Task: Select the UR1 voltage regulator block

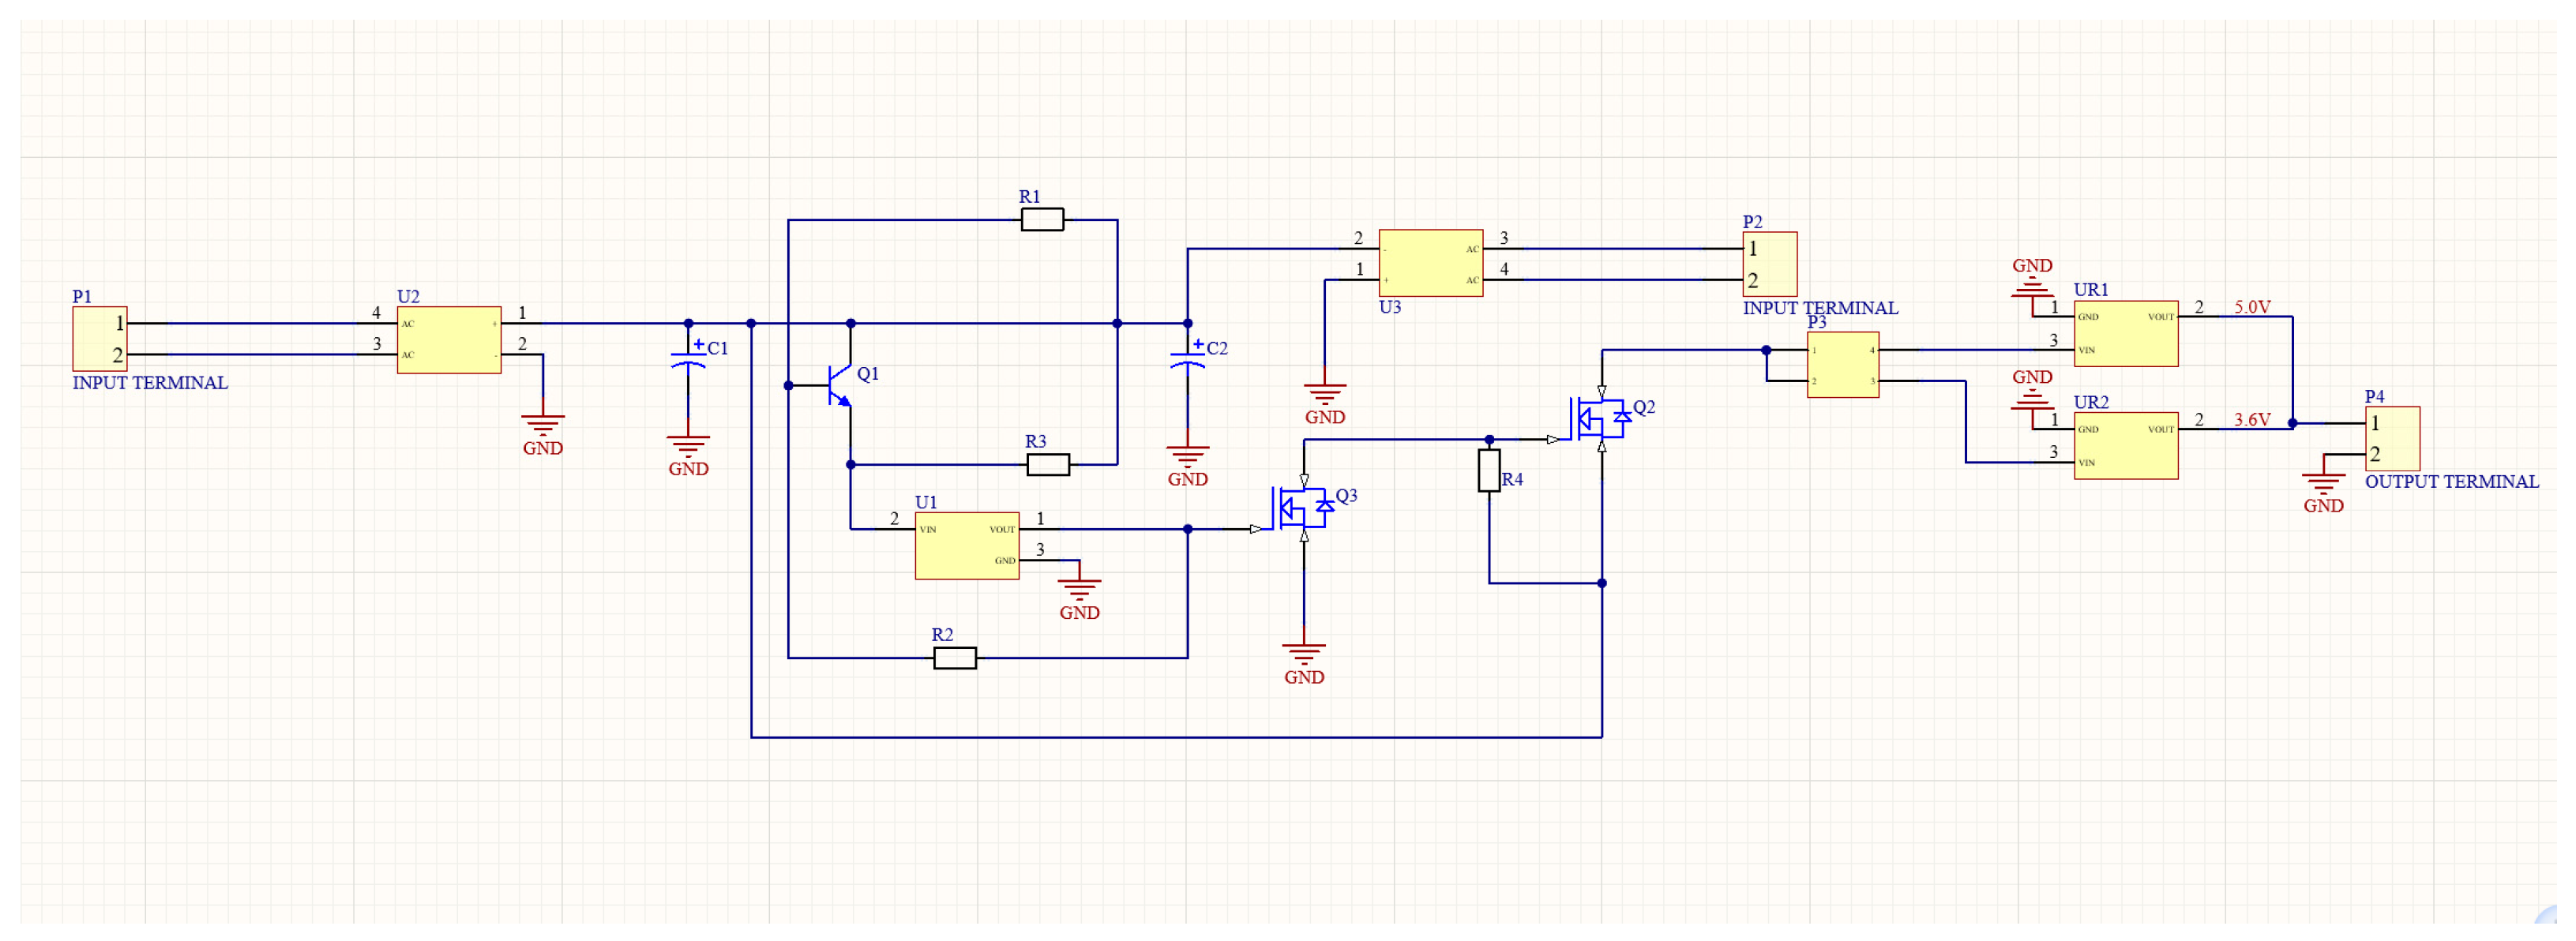Action: 2125,334
